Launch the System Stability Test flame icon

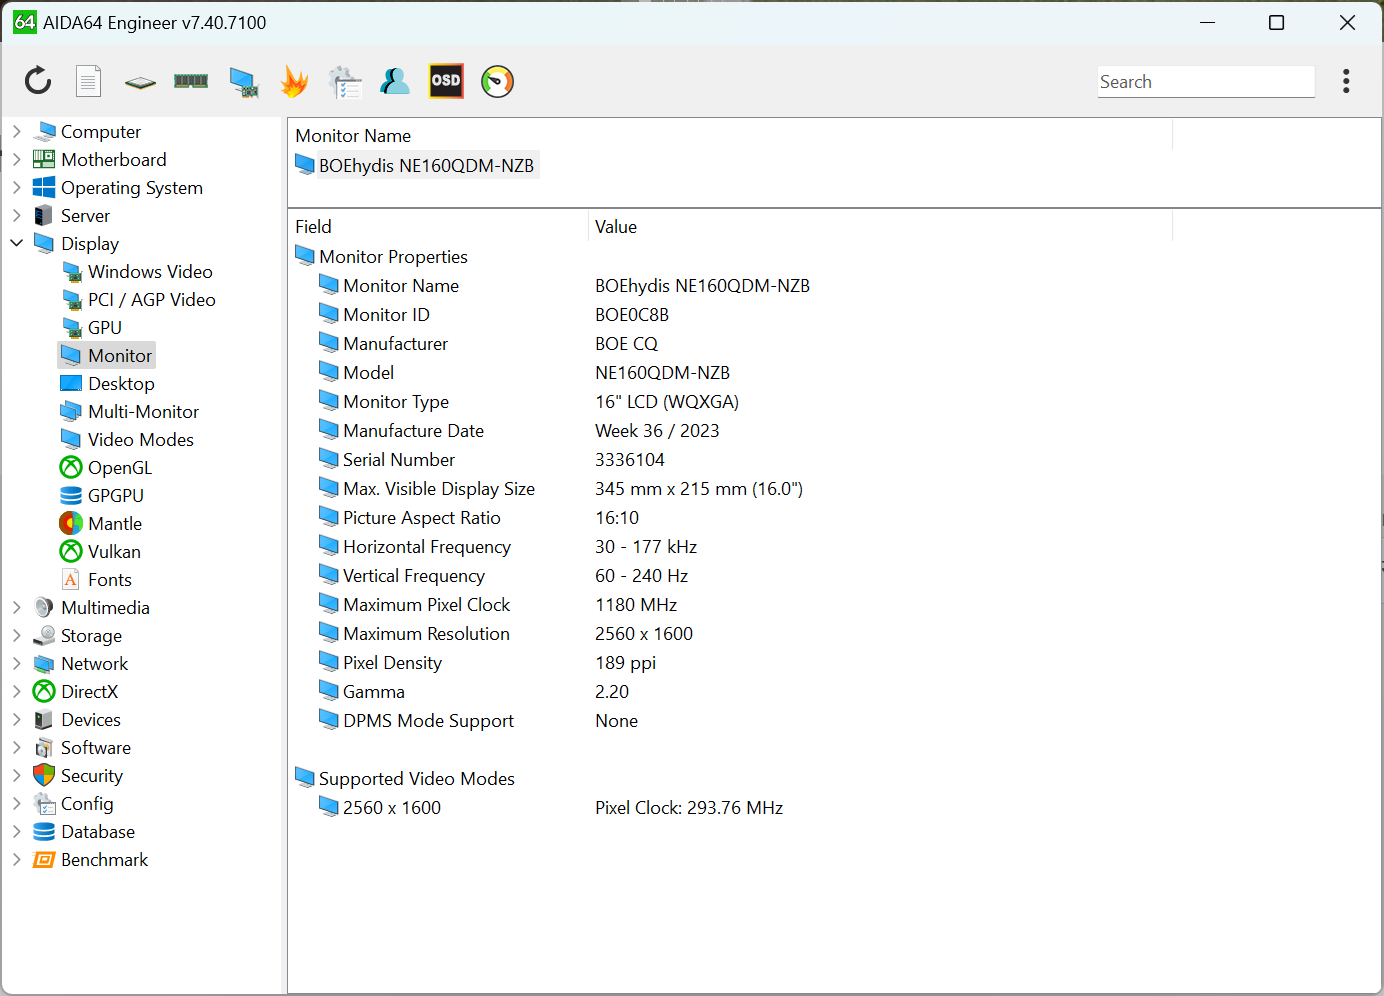pos(294,81)
